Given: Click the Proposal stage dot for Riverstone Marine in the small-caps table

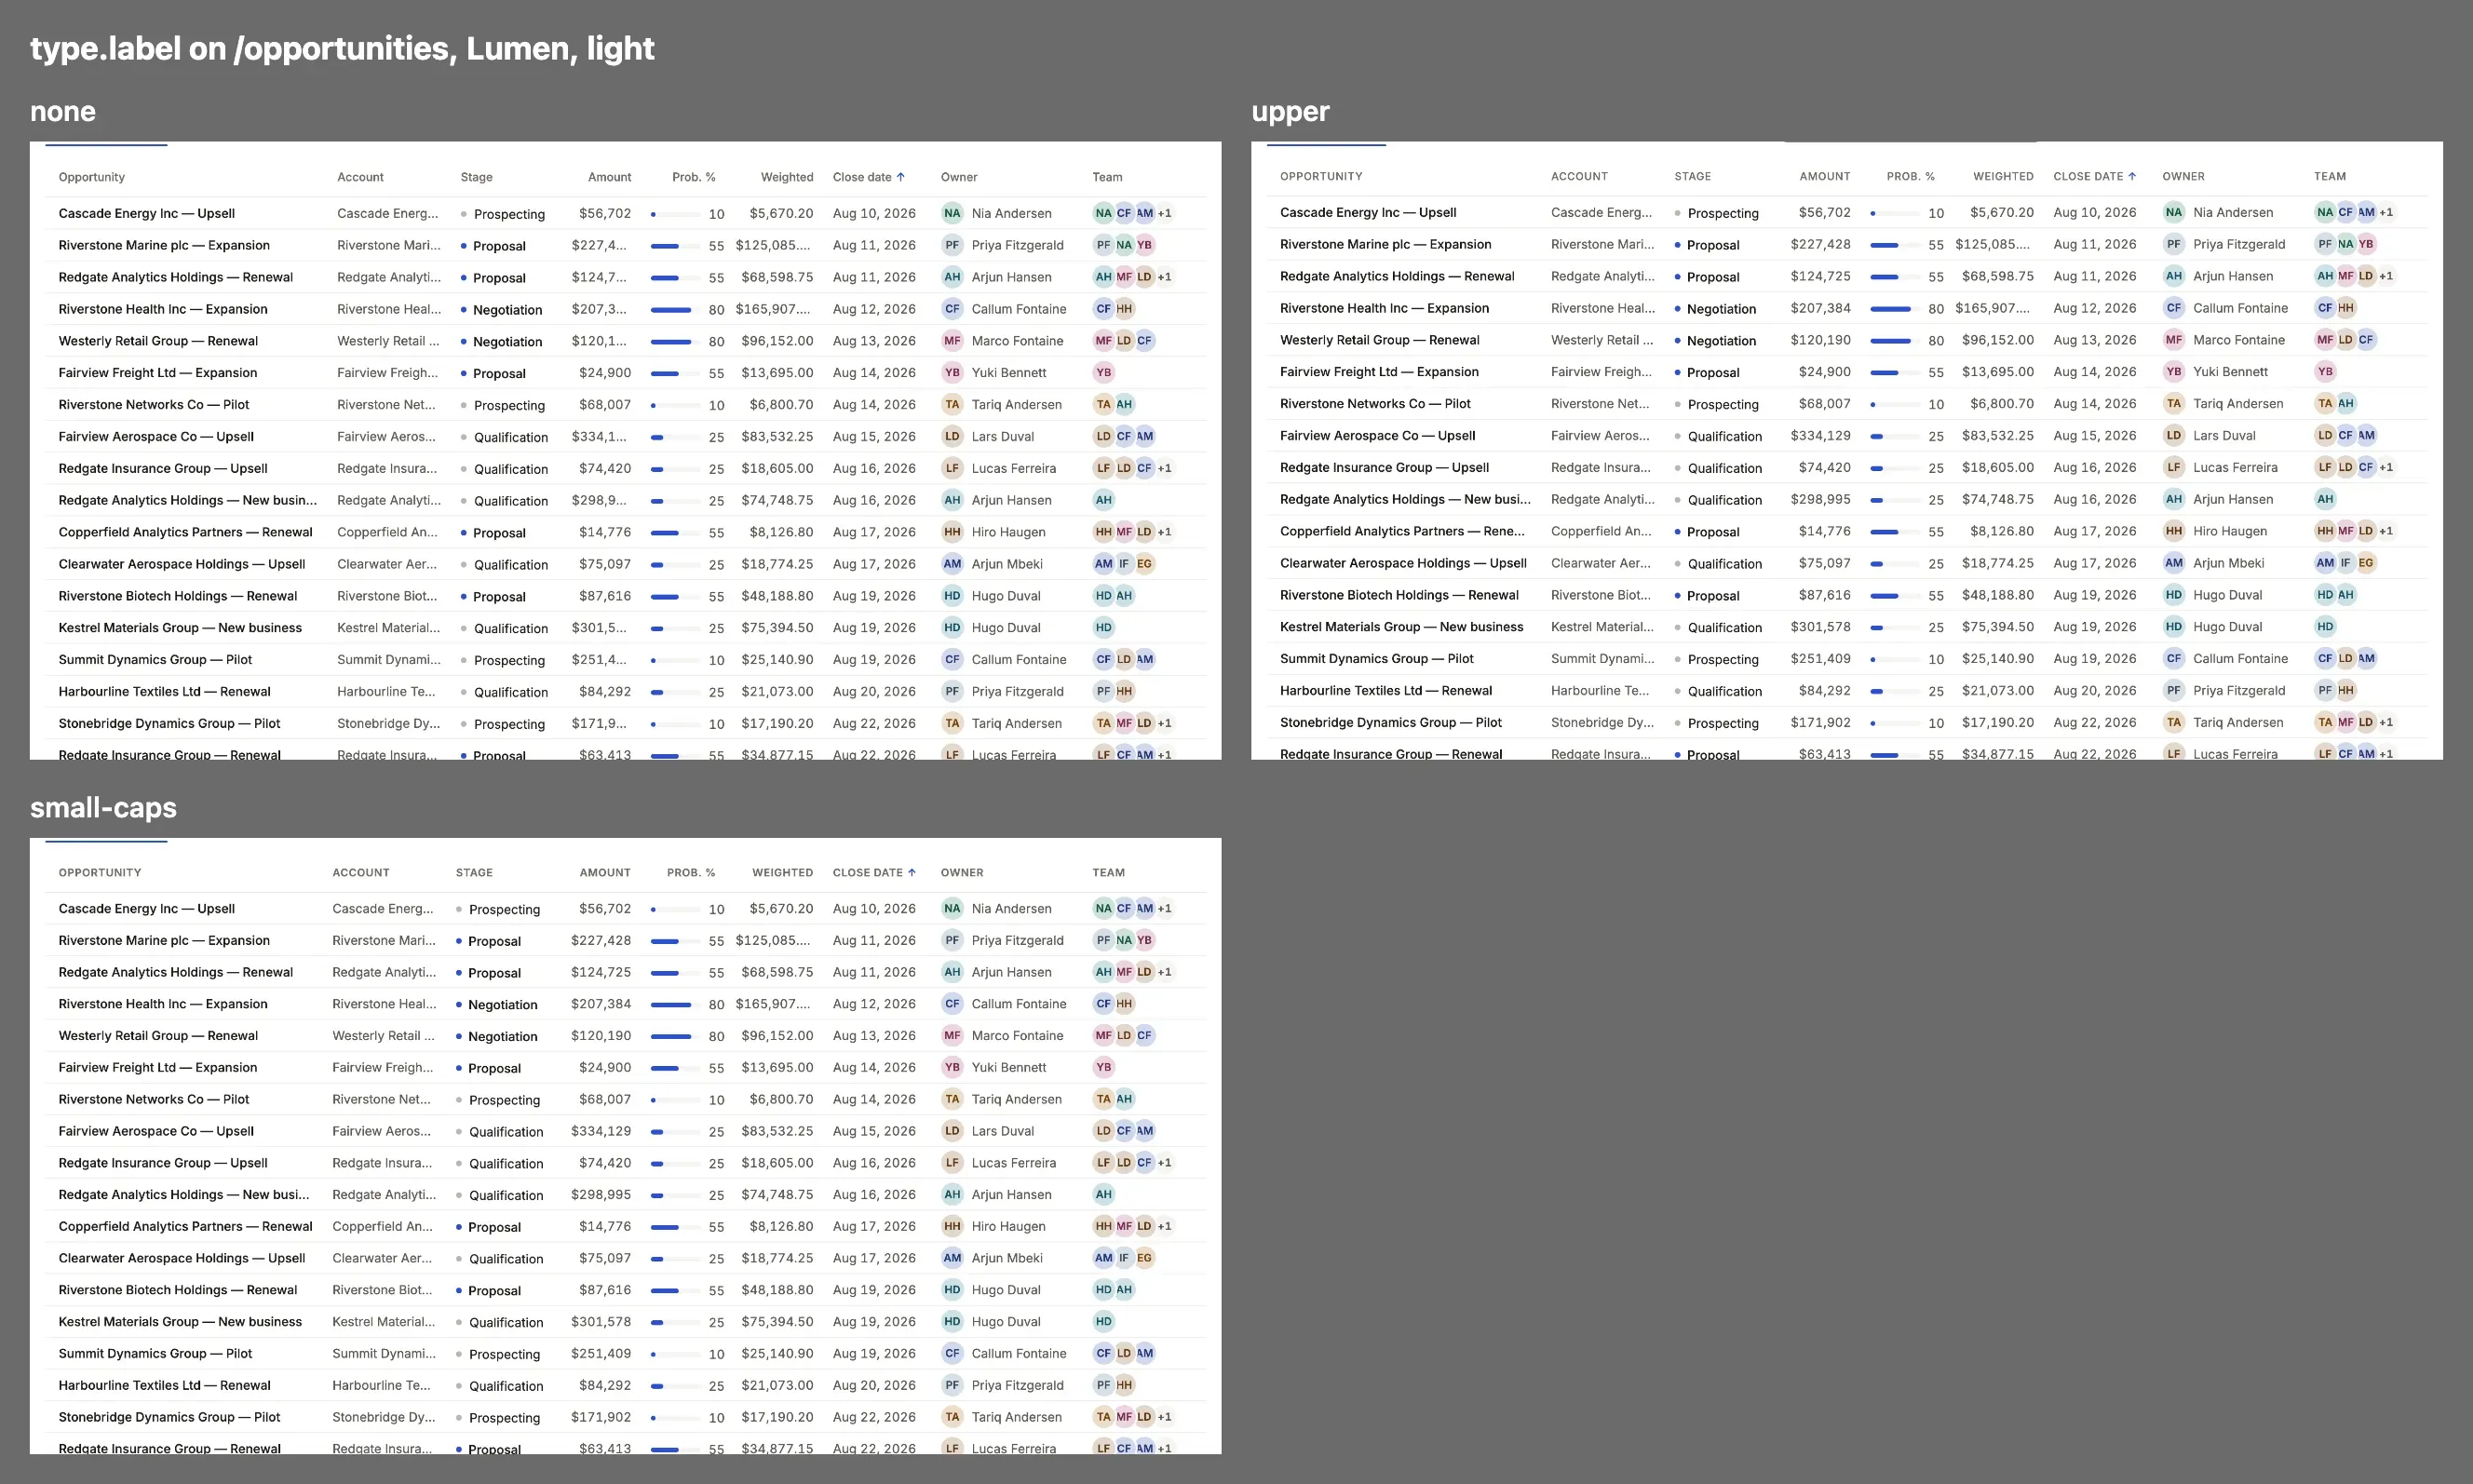Looking at the screenshot, I should tap(458, 941).
